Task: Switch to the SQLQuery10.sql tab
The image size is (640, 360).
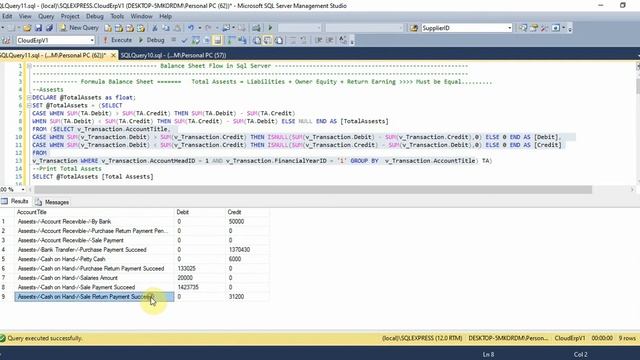Action: (x=173, y=55)
